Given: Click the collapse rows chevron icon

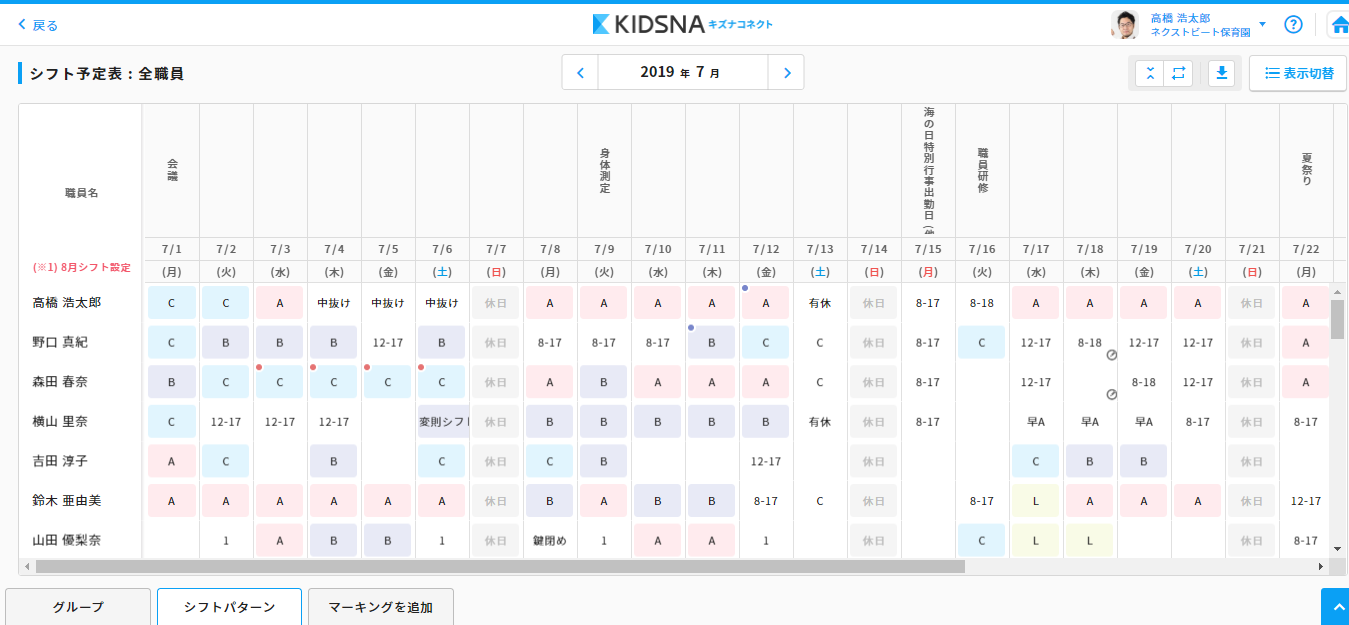Looking at the screenshot, I should coord(1150,73).
